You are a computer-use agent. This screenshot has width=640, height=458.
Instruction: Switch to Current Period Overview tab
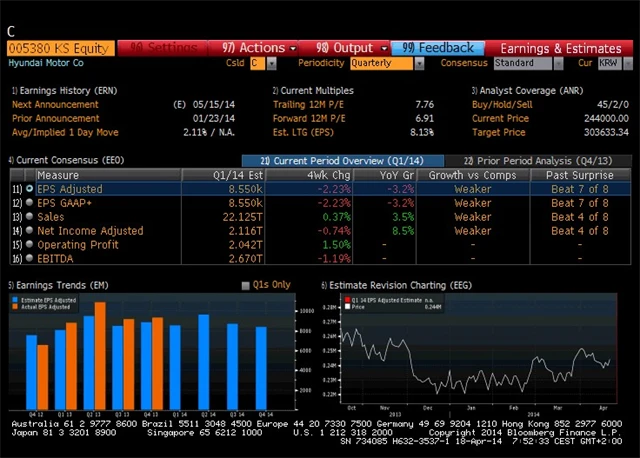[343, 161]
